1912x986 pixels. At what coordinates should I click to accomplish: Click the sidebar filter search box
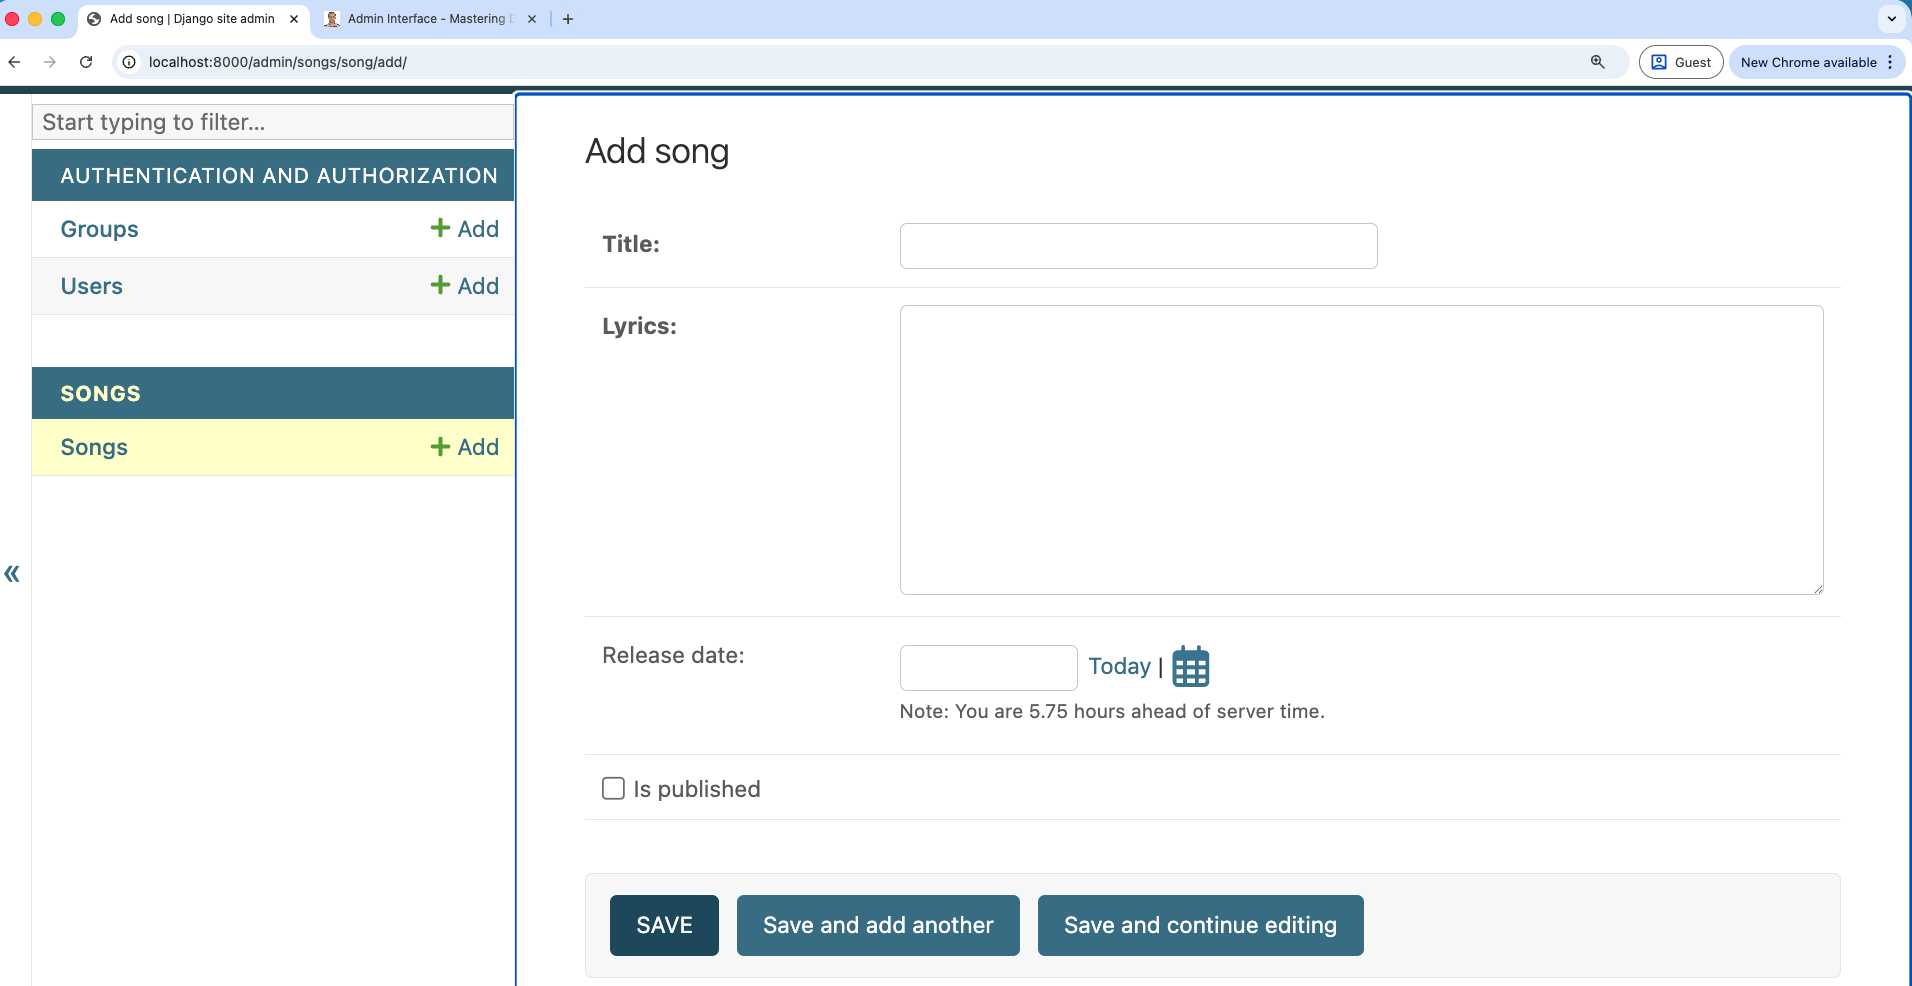(x=273, y=122)
